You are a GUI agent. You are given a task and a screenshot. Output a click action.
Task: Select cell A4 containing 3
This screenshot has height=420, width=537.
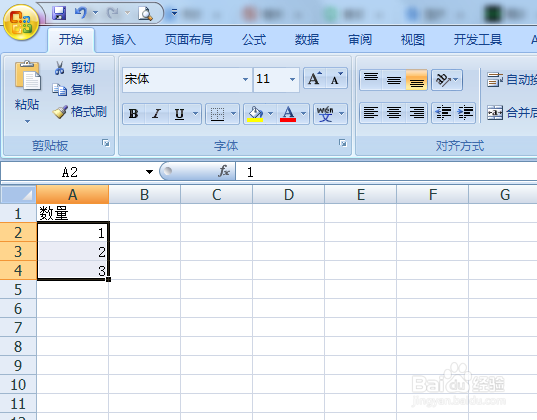tap(73, 270)
